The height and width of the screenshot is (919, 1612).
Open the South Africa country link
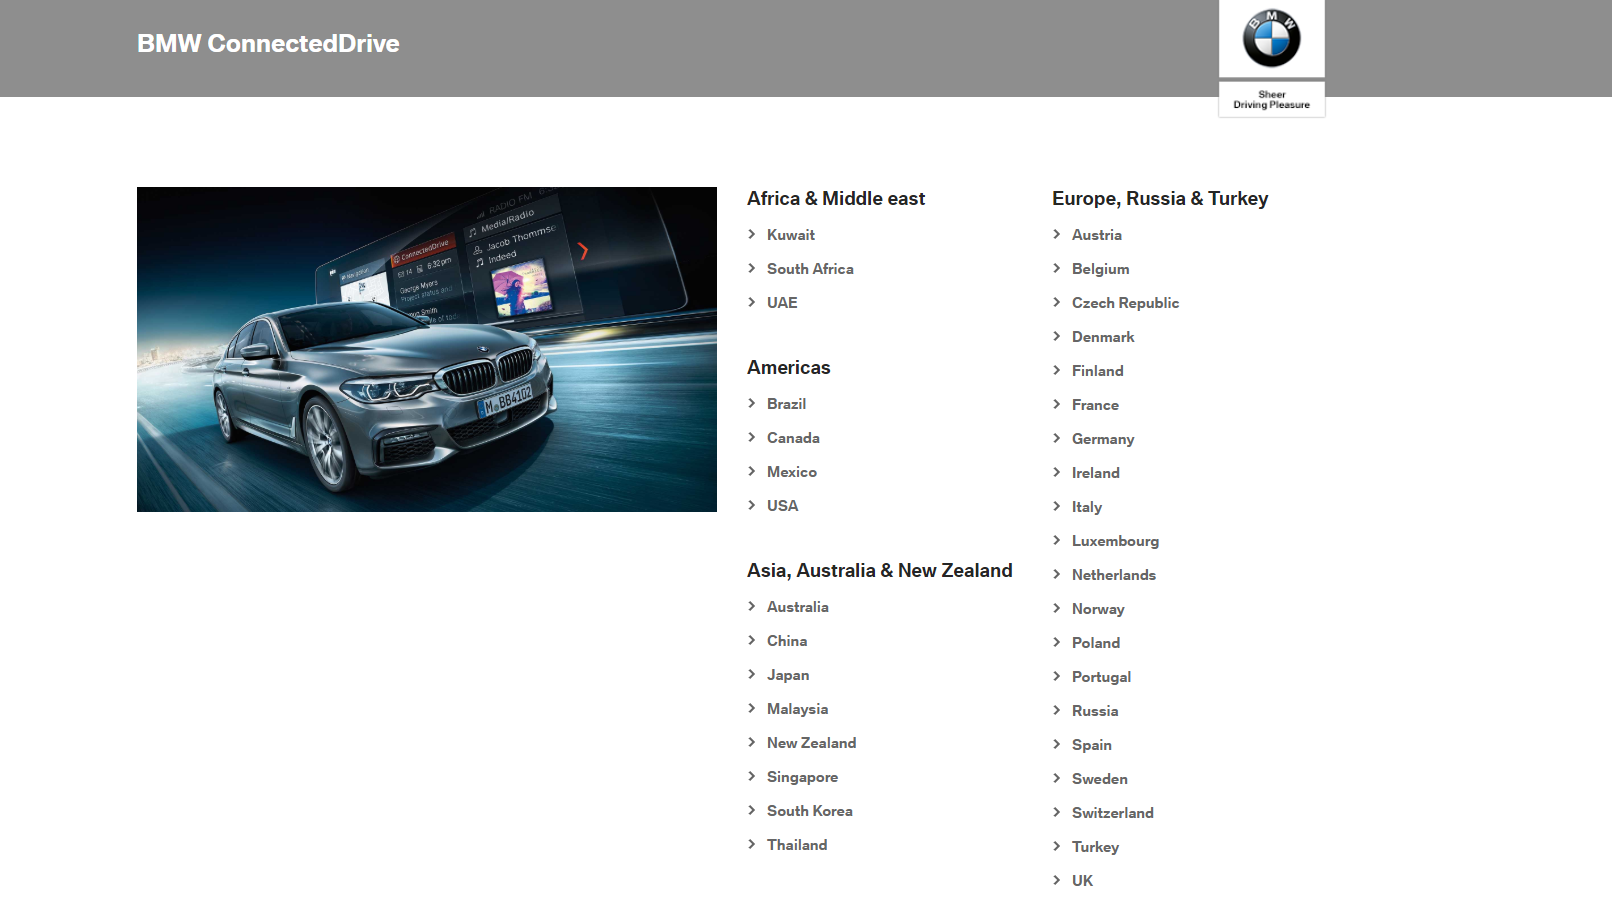[810, 269]
